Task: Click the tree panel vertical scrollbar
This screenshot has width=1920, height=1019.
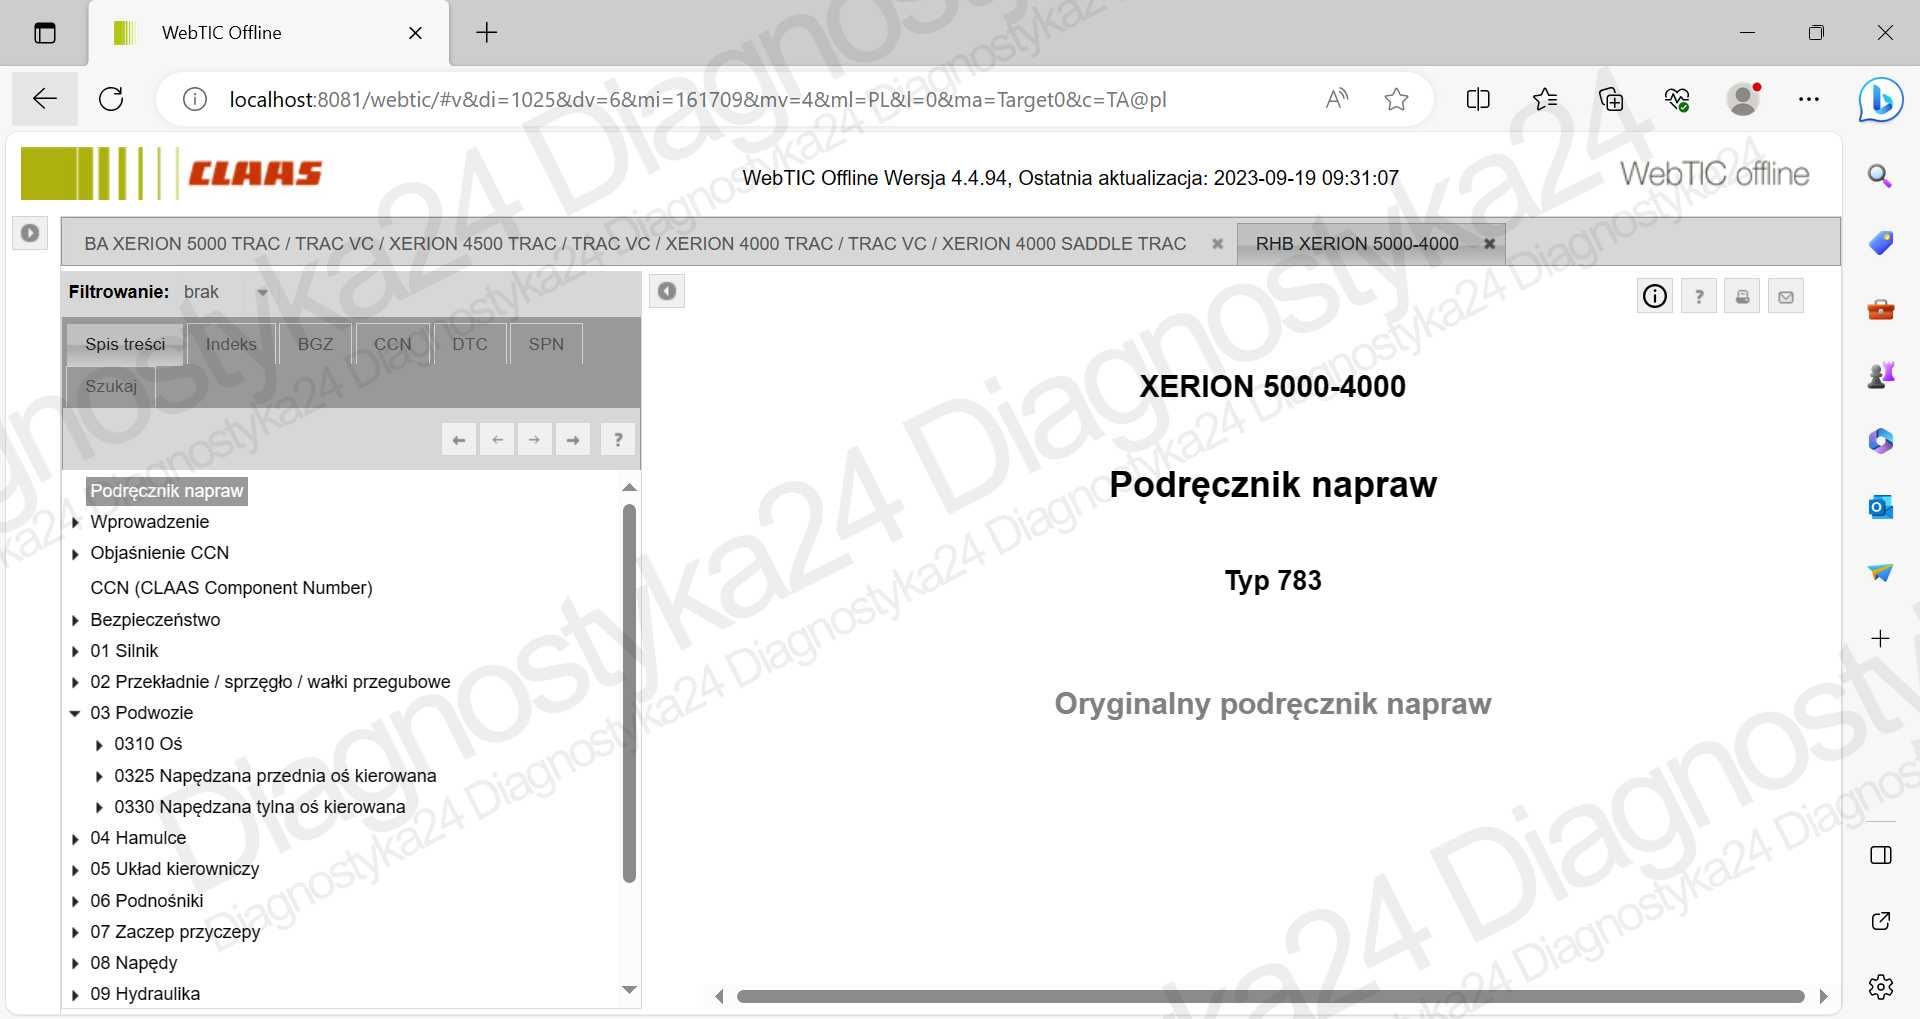Action: (x=629, y=693)
